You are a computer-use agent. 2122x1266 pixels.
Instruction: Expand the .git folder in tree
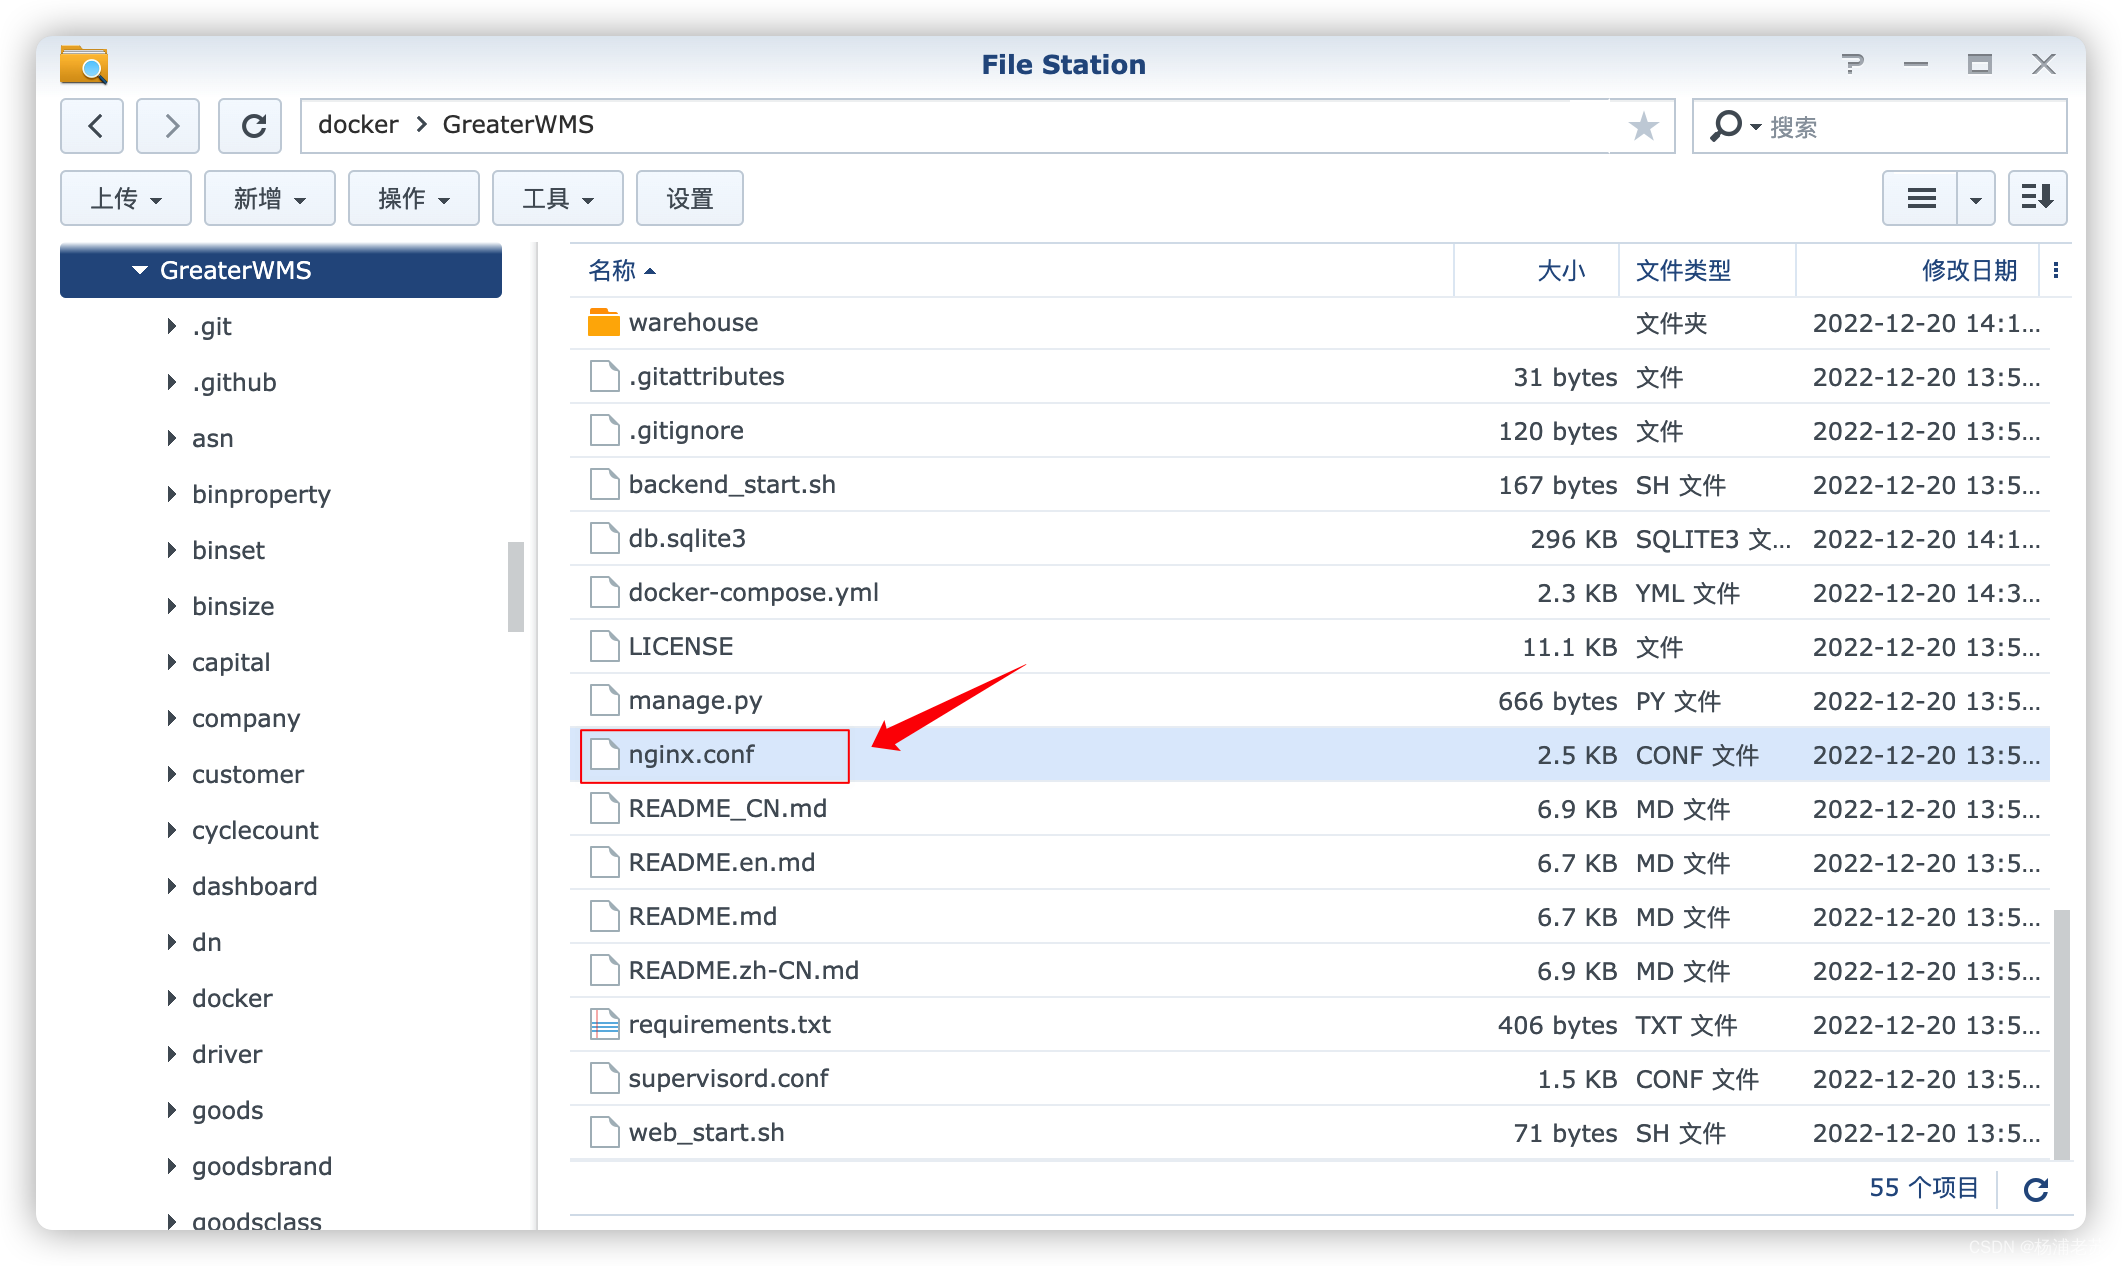click(171, 326)
